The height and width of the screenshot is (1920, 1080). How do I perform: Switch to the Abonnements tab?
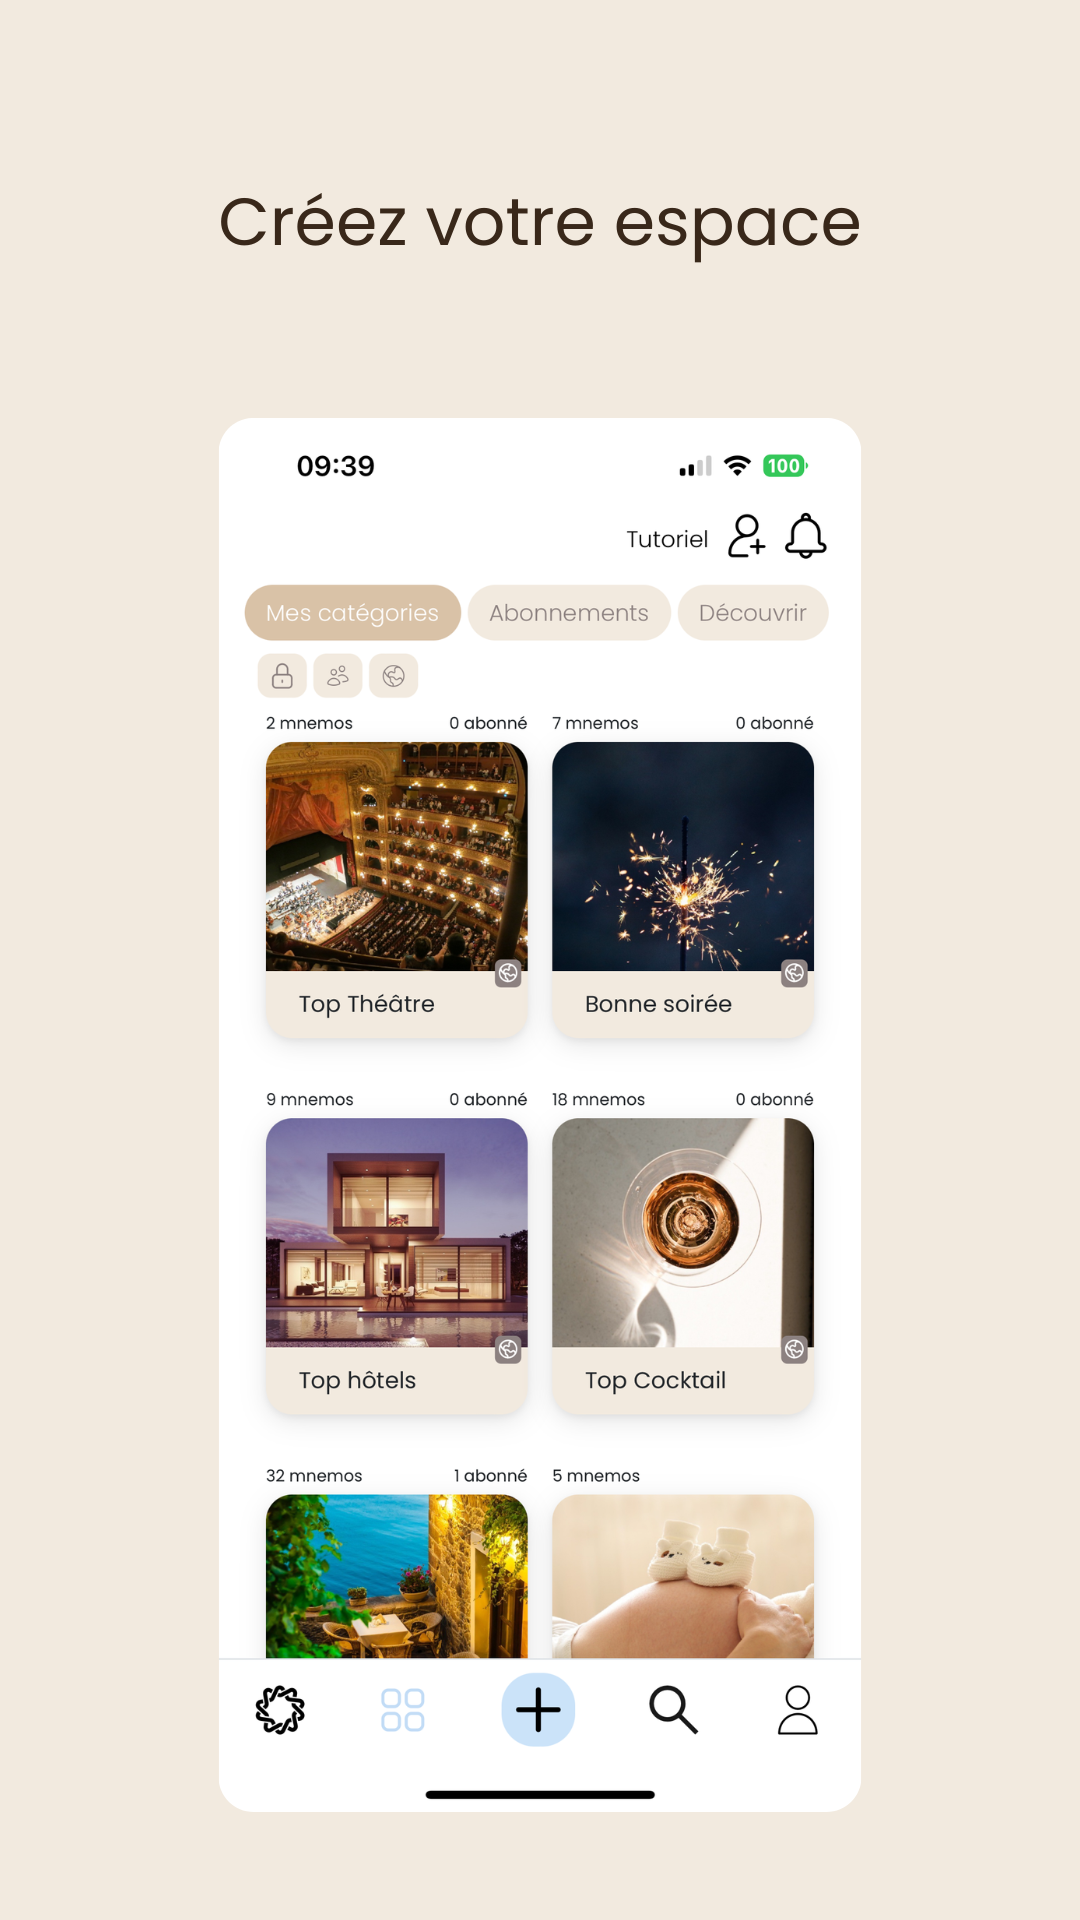coord(569,613)
